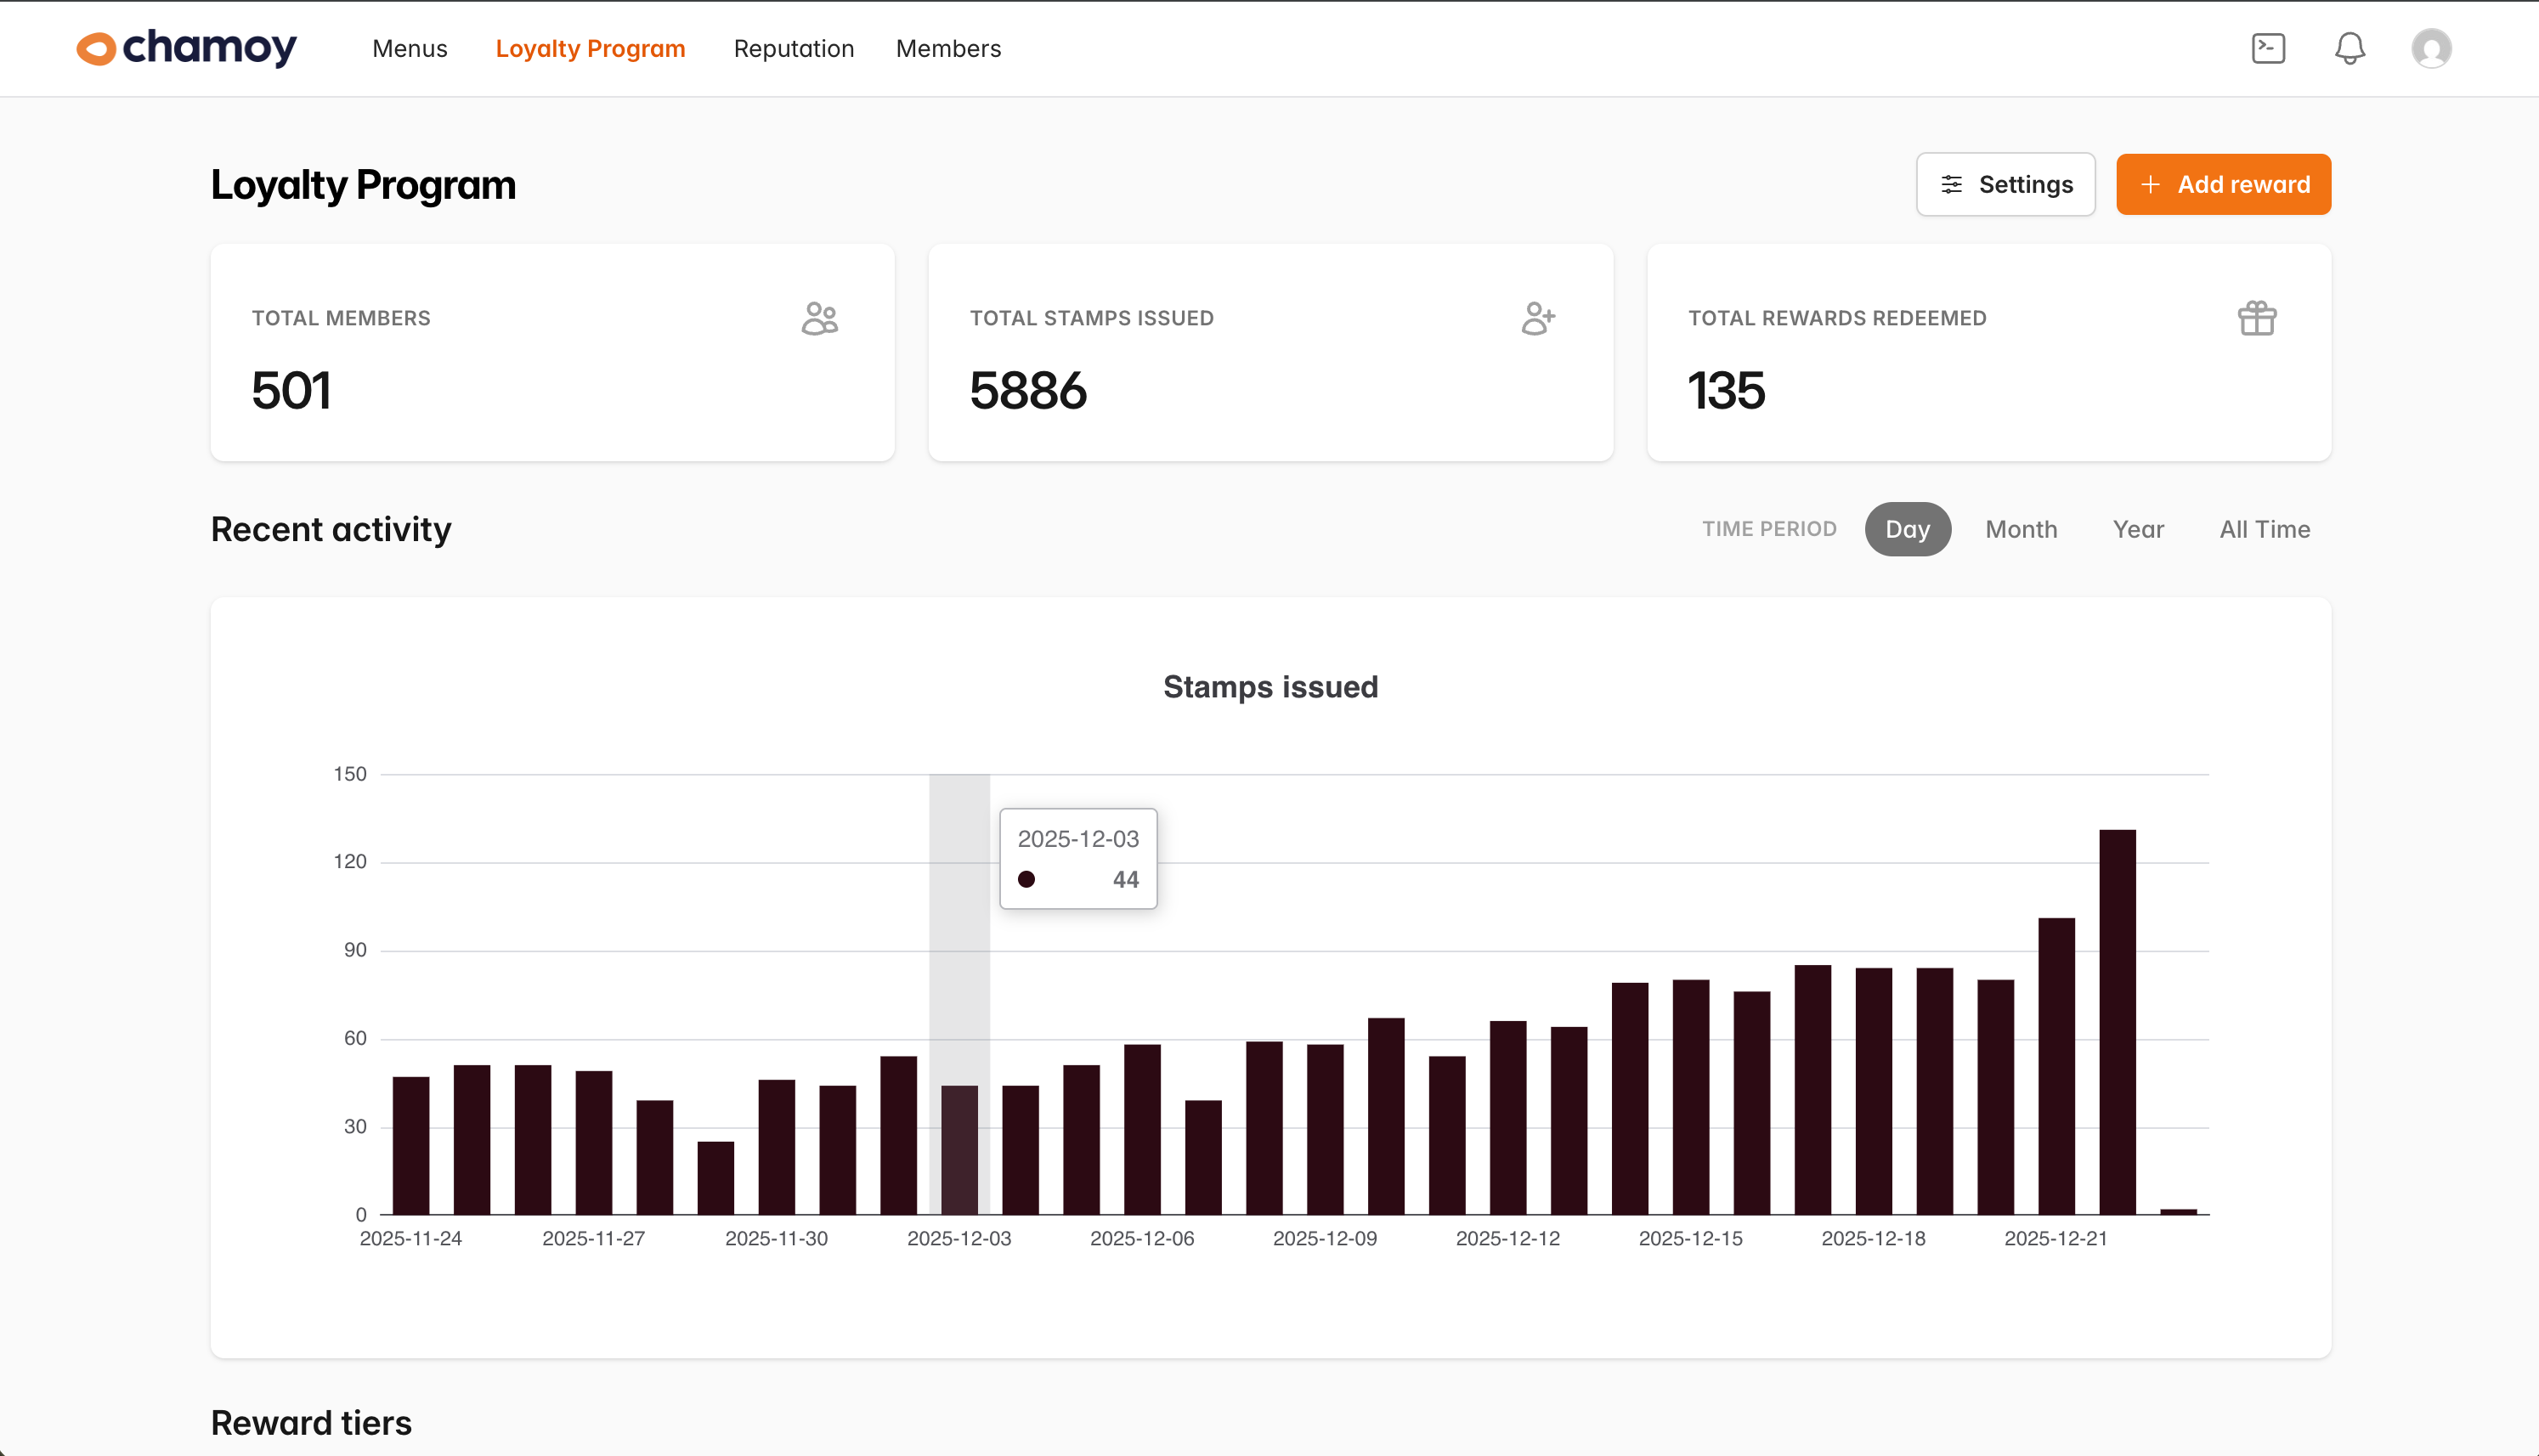The width and height of the screenshot is (2539, 1456).
Task: Click the terminal icon in the top bar
Action: coord(2267,48)
